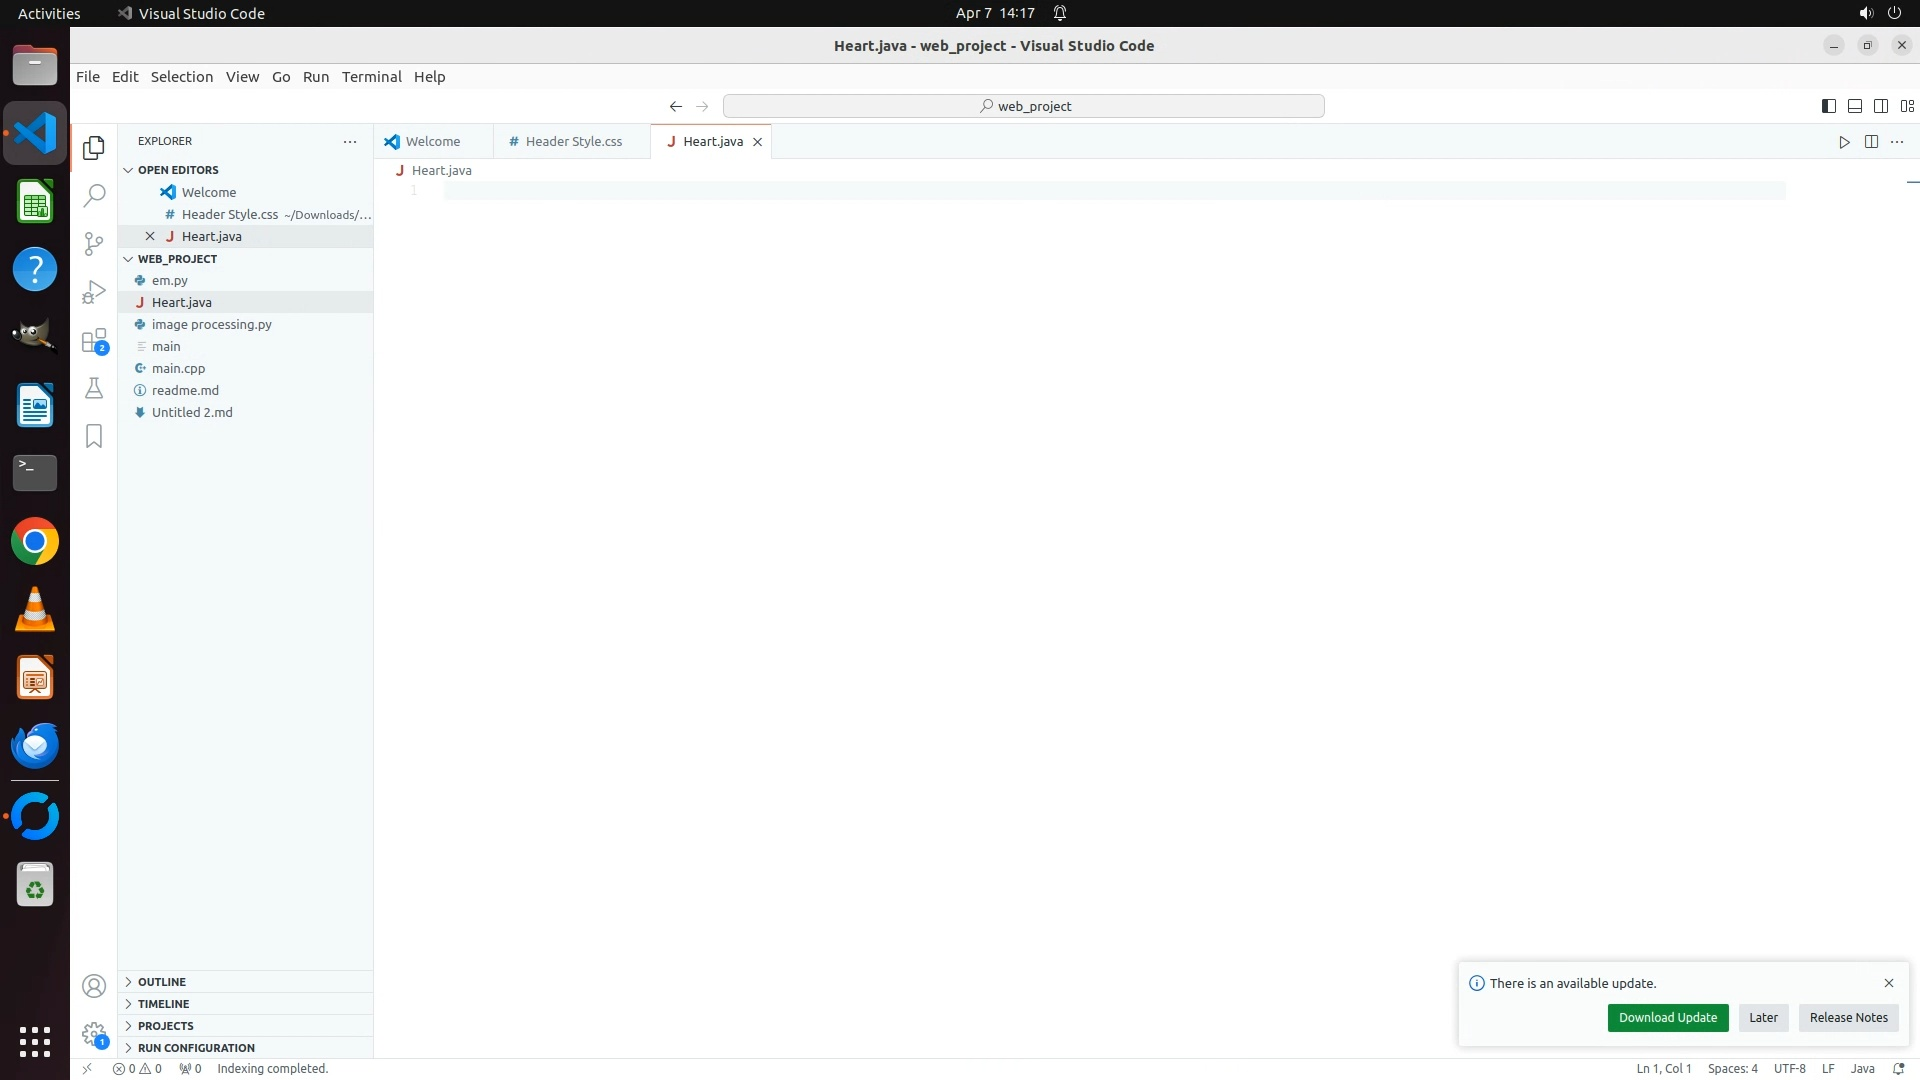The height and width of the screenshot is (1080, 1920).
Task: Open the Bookmarks view icon
Action: pyautogui.click(x=94, y=436)
